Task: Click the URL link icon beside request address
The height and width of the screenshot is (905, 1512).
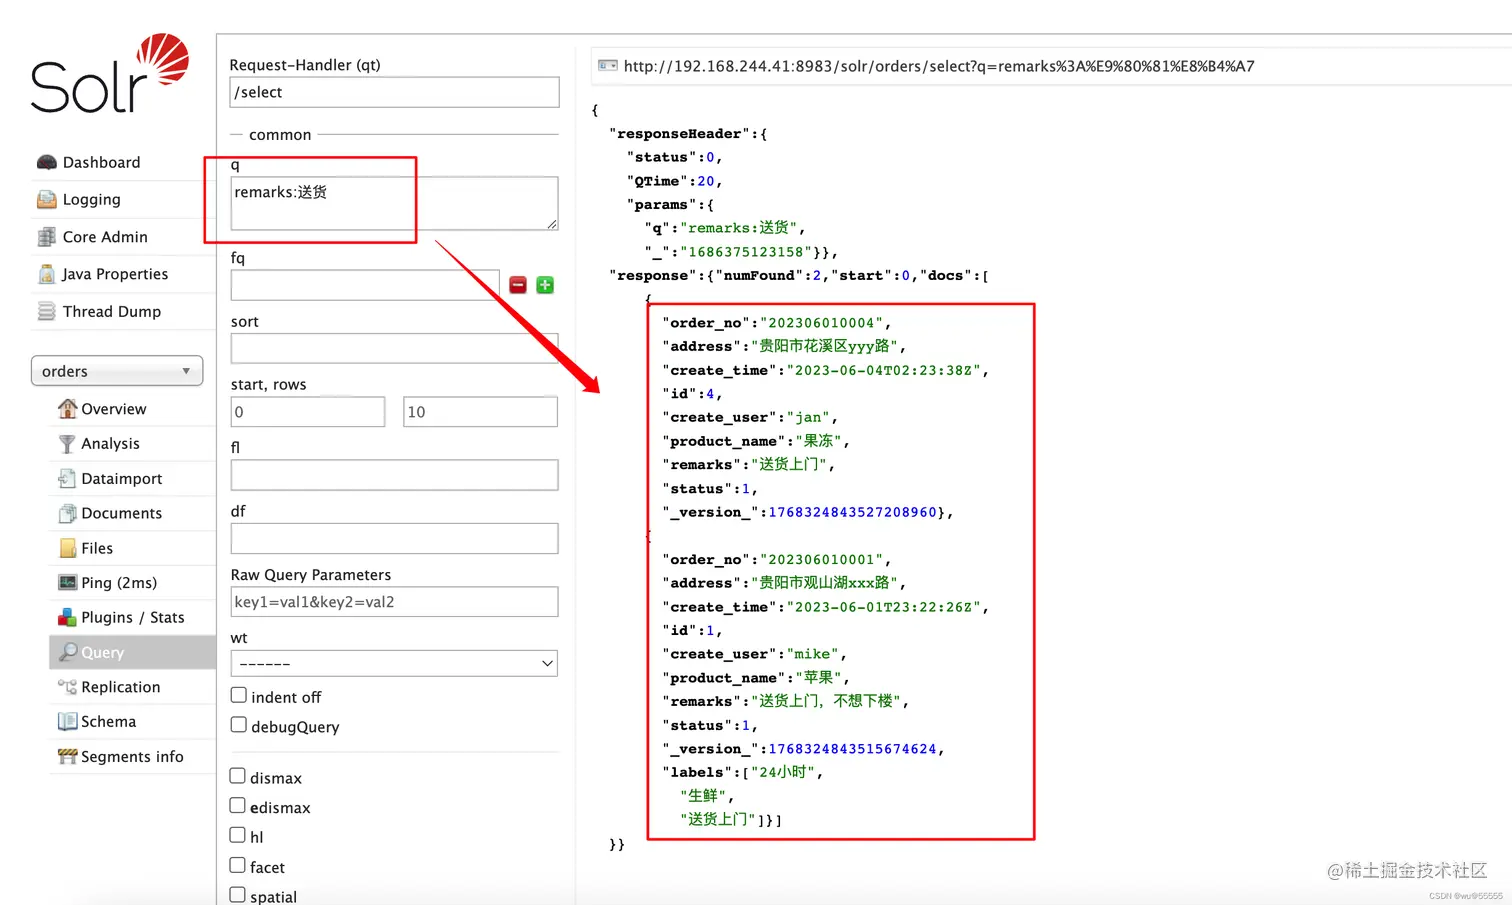Action: point(607,66)
